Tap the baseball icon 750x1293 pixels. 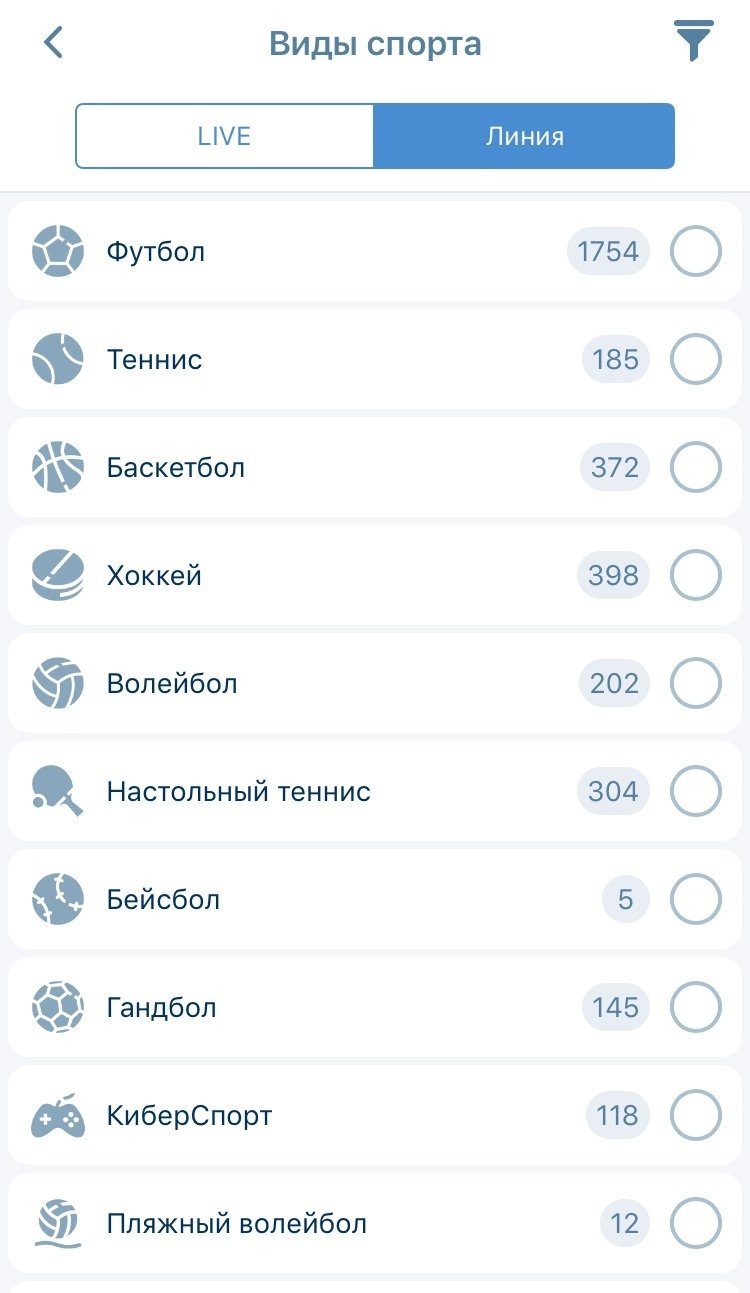[x=57, y=899]
